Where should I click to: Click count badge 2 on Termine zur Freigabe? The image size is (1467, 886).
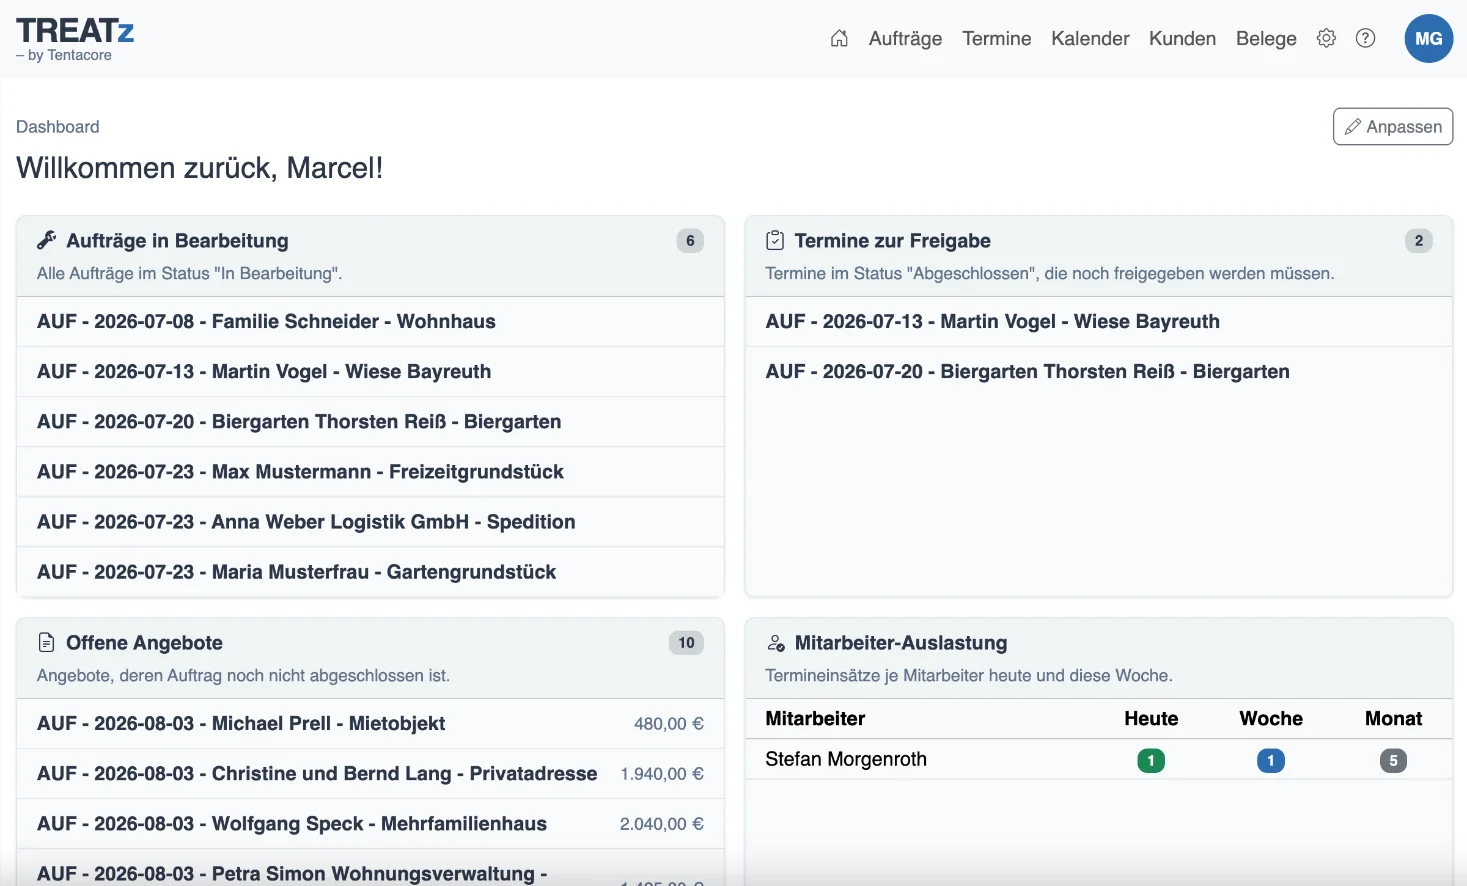tap(1419, 240)
